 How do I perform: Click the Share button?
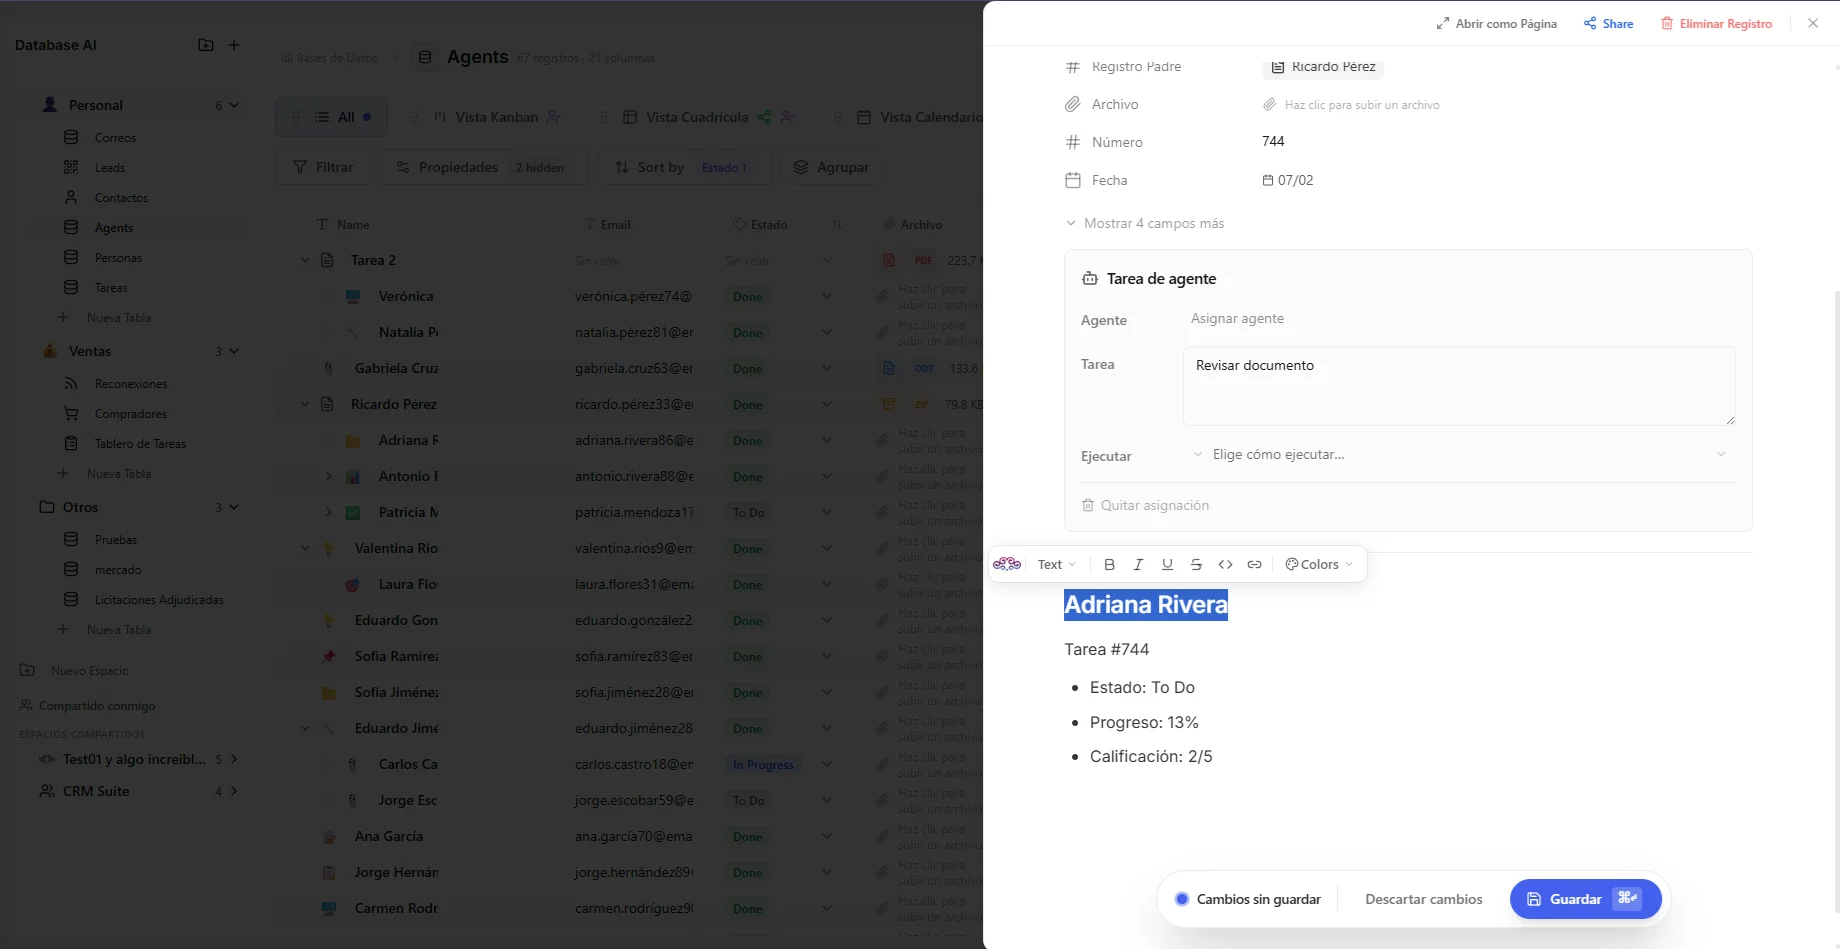1608,24
